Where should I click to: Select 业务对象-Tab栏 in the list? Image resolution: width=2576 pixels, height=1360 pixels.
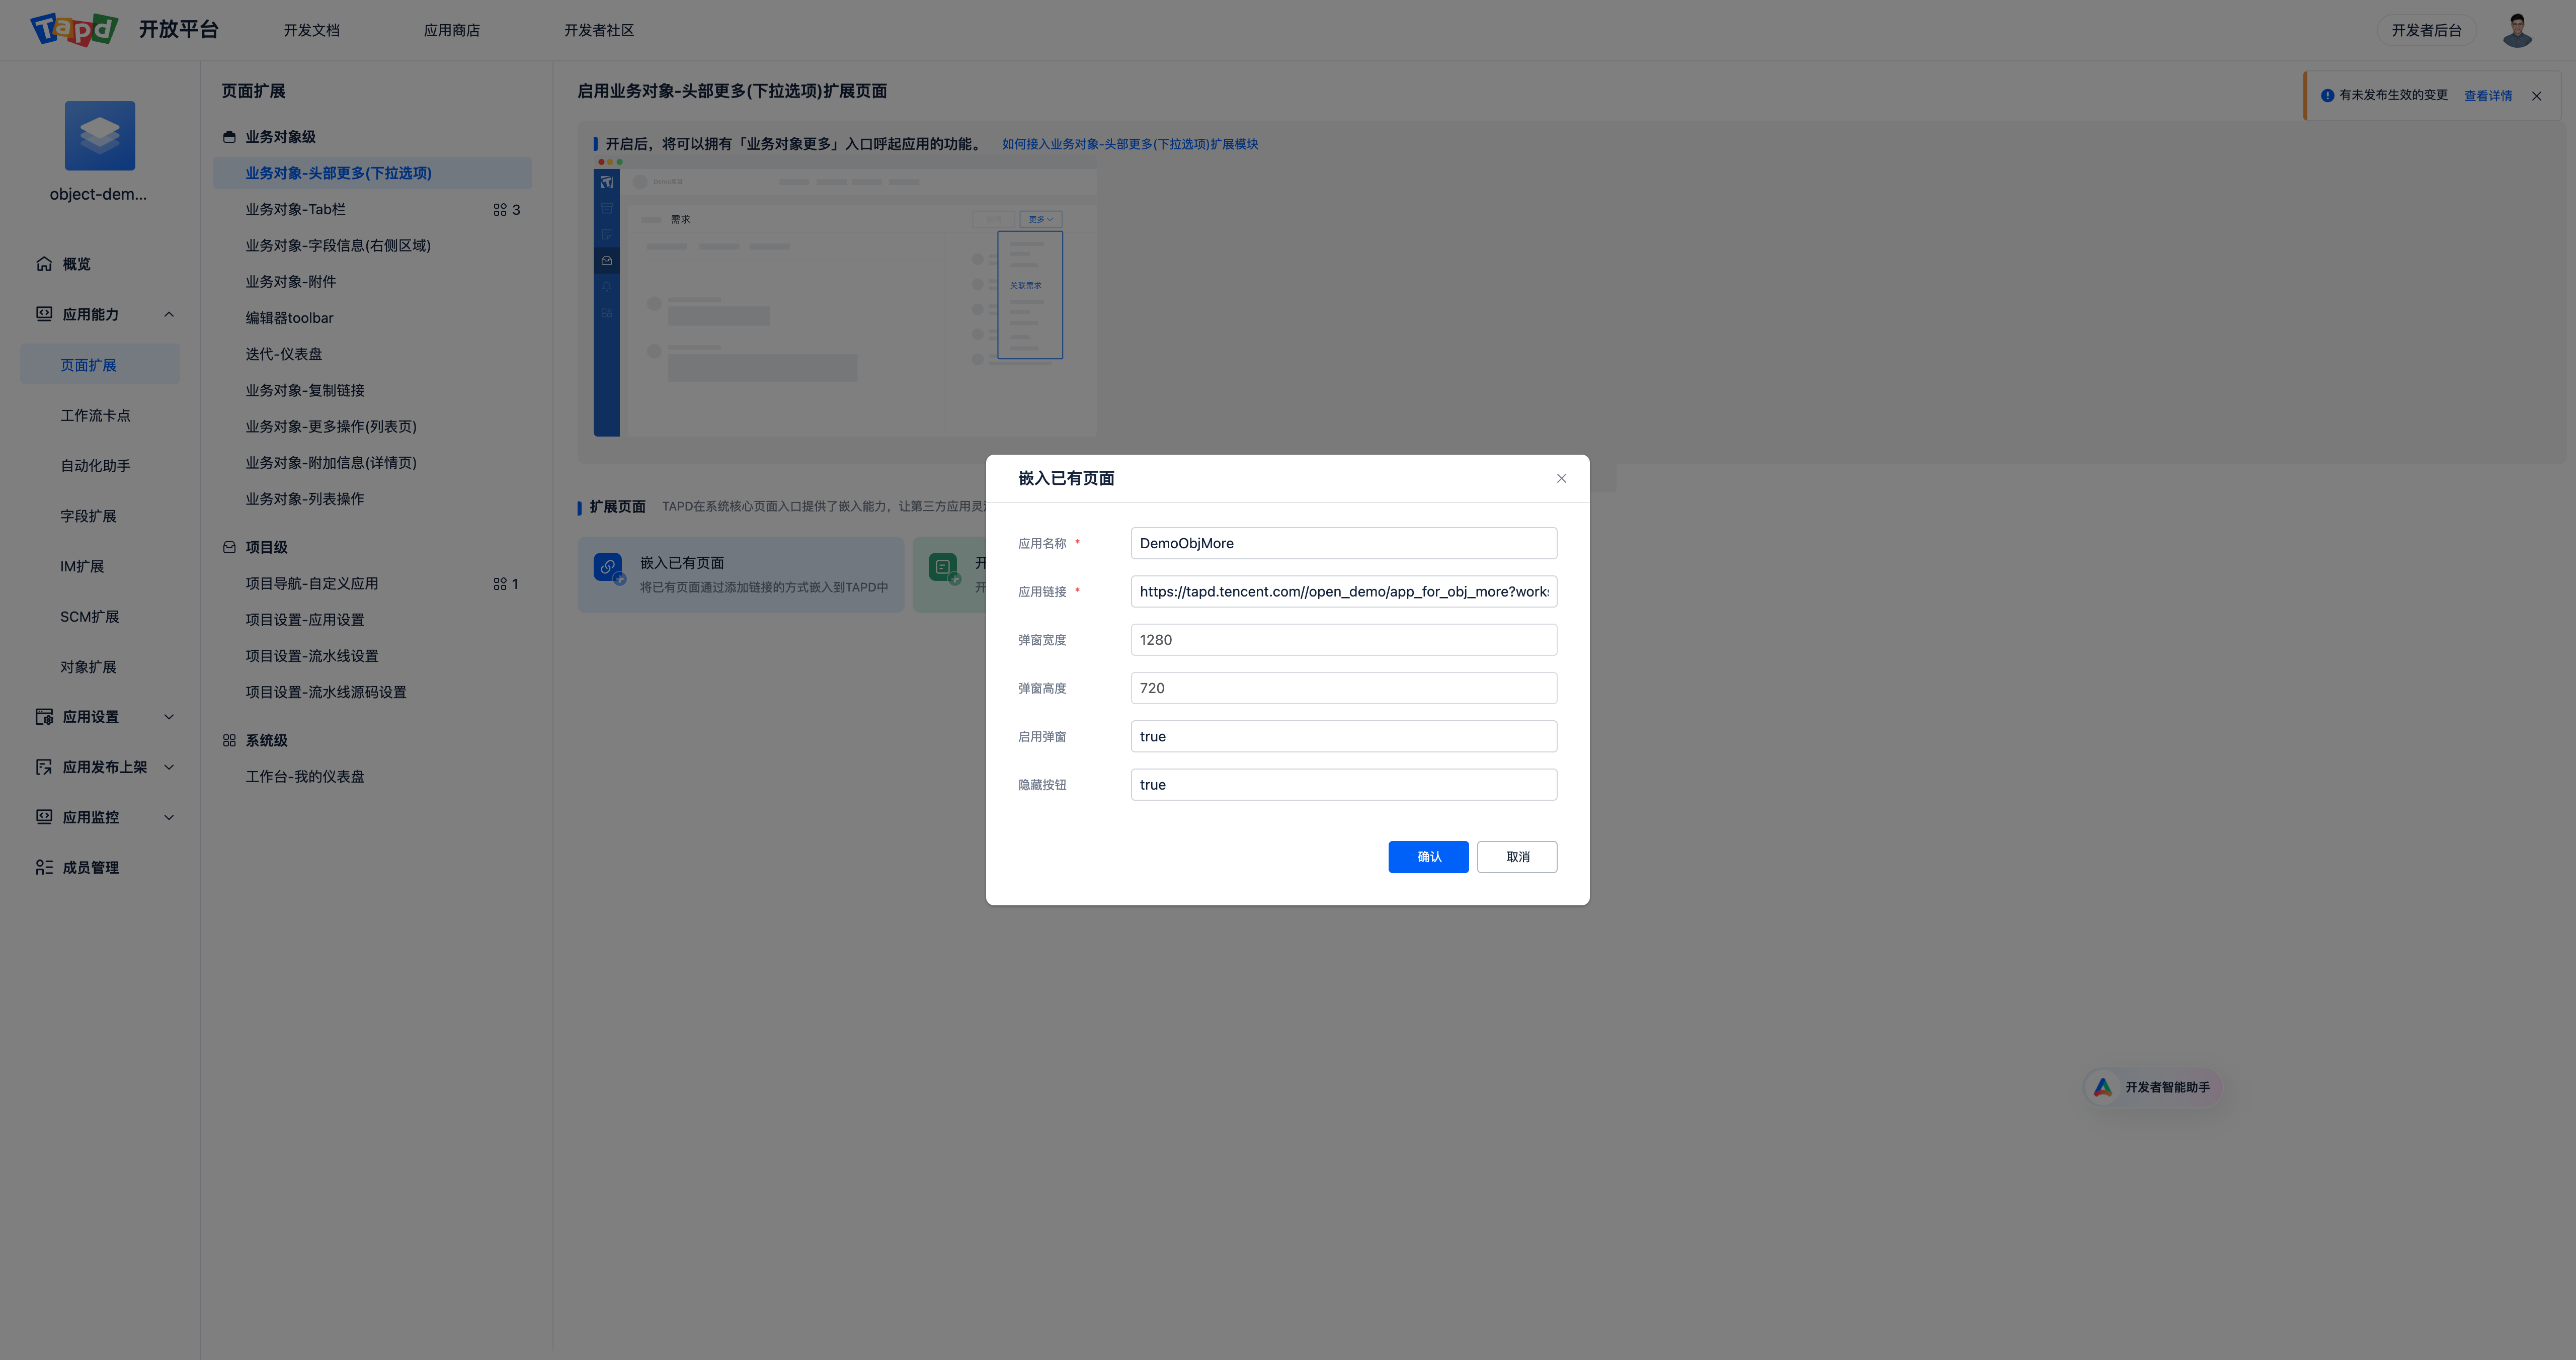coord(296,209)
